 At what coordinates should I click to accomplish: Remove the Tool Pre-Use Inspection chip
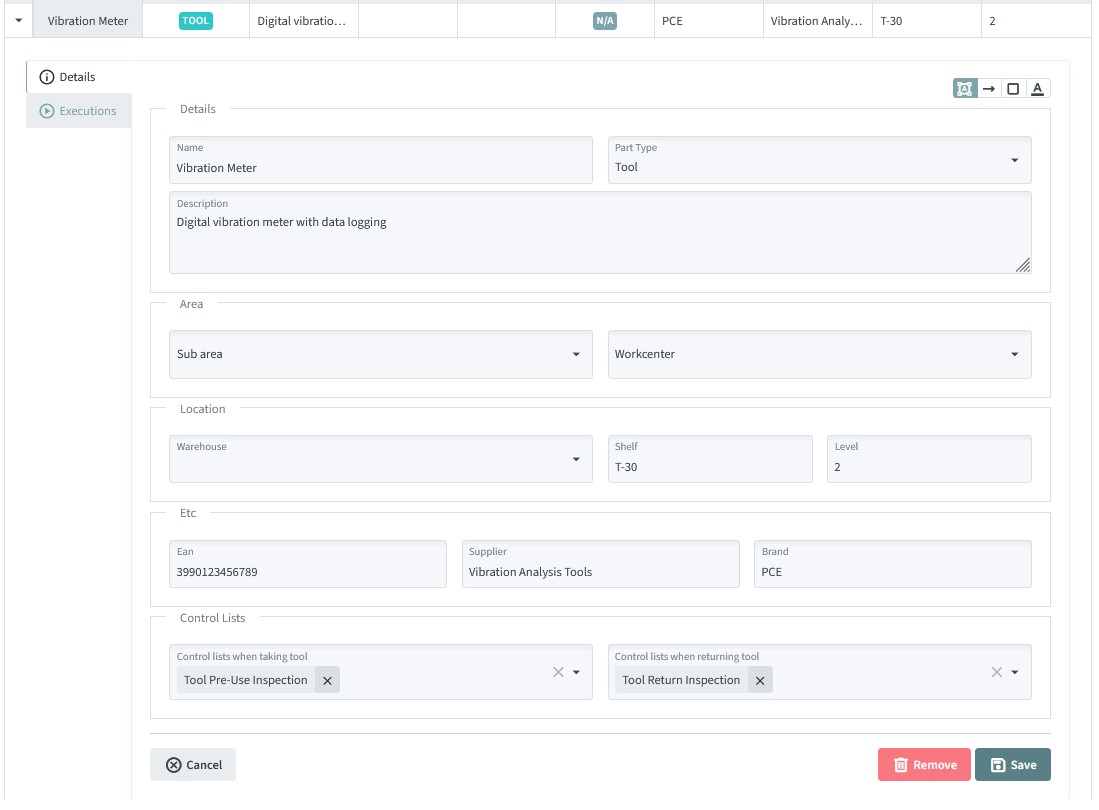coord(327,680)
